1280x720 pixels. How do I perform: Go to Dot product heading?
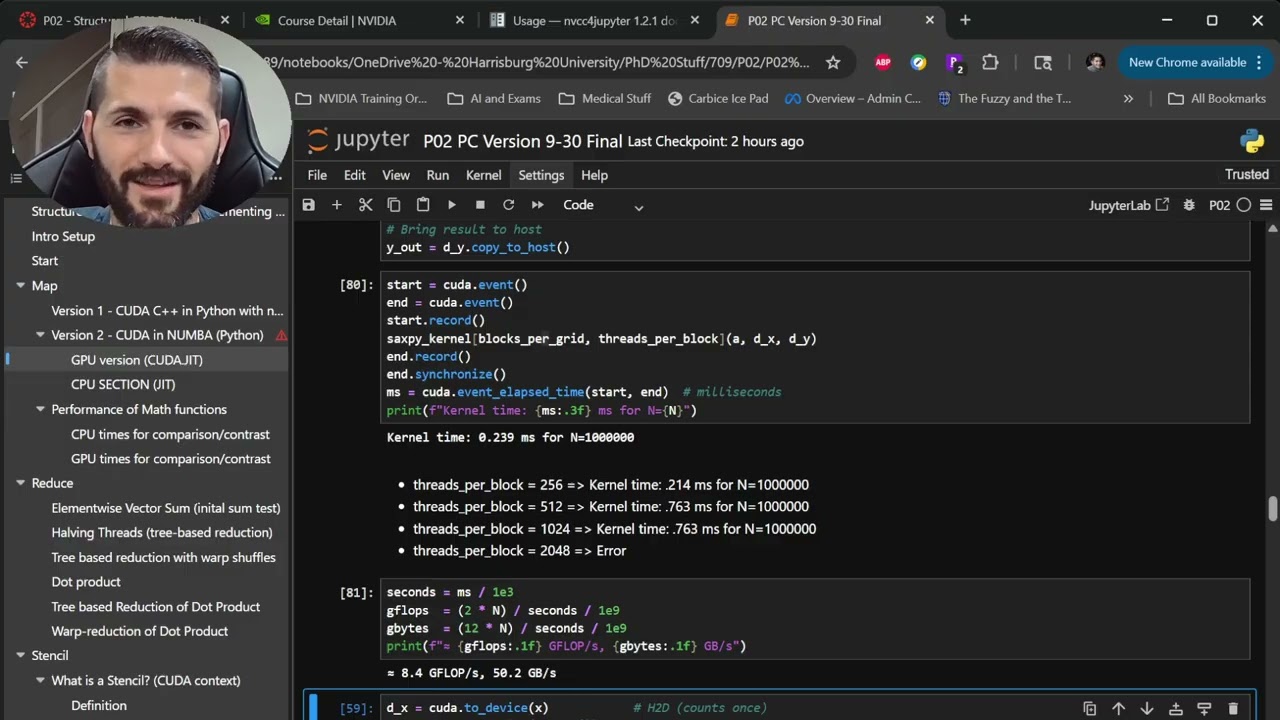pyautogui.click(x=86, y=582)
